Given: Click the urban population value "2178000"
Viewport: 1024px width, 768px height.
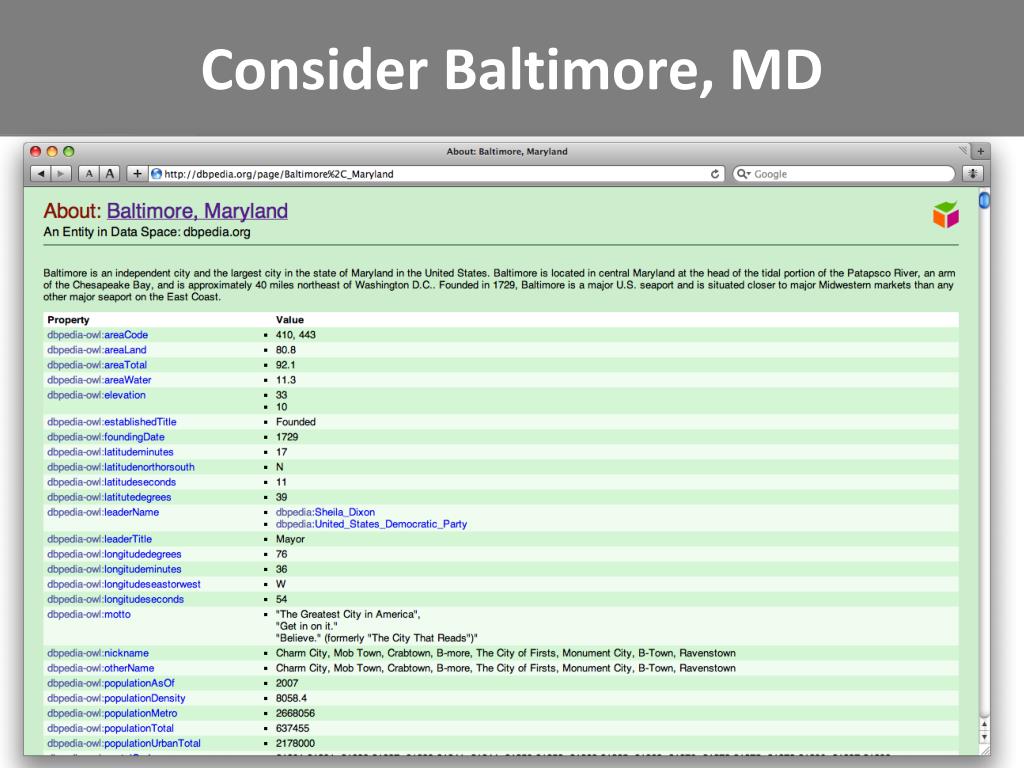Looking at the screenshot, I should pos(295,743).
